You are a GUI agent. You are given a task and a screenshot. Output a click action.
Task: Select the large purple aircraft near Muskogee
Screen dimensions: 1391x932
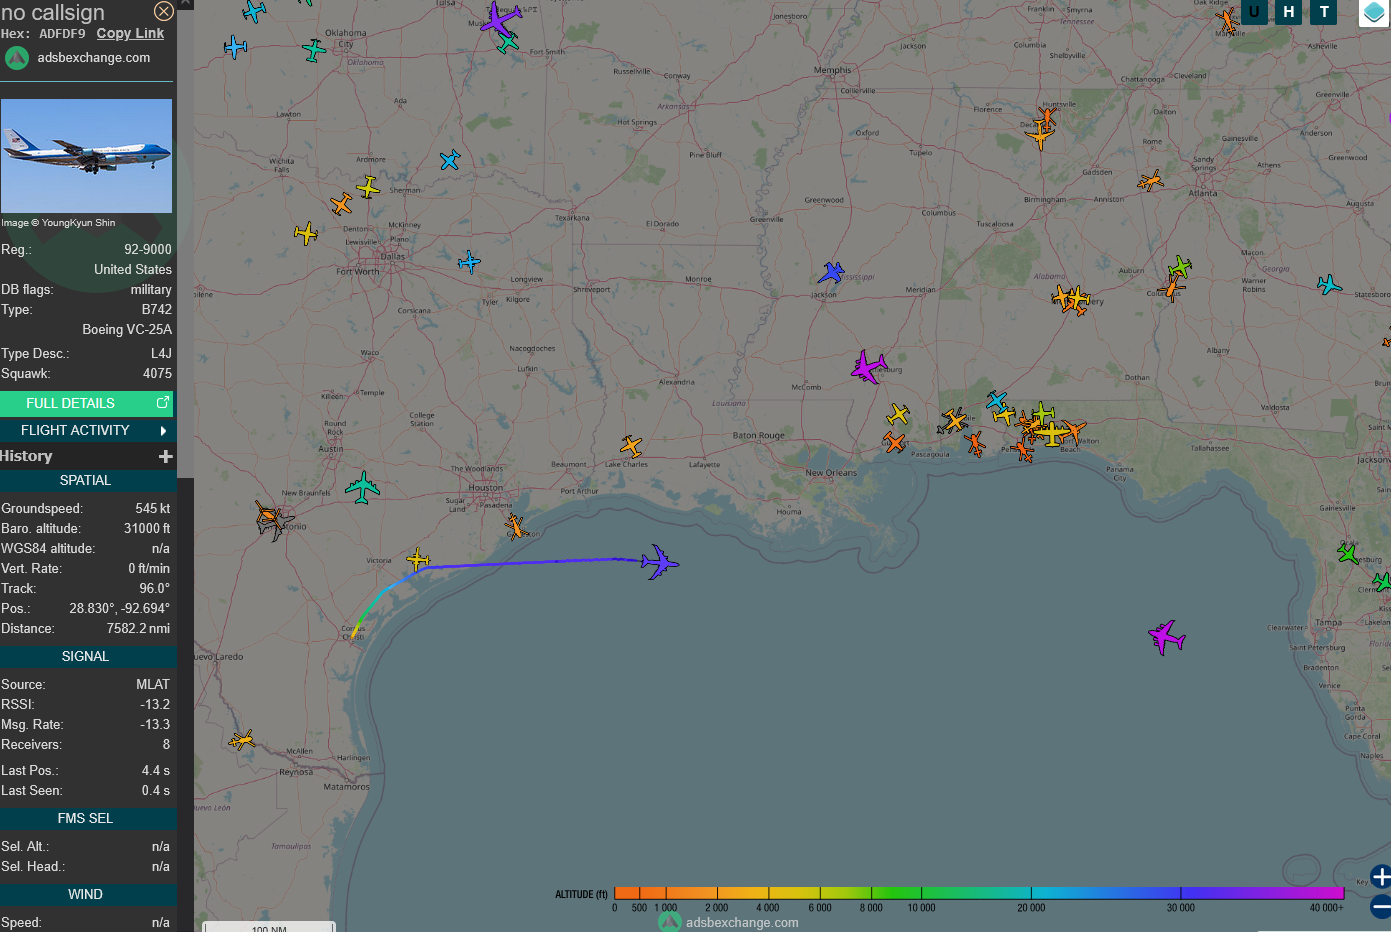pos(500,18)
